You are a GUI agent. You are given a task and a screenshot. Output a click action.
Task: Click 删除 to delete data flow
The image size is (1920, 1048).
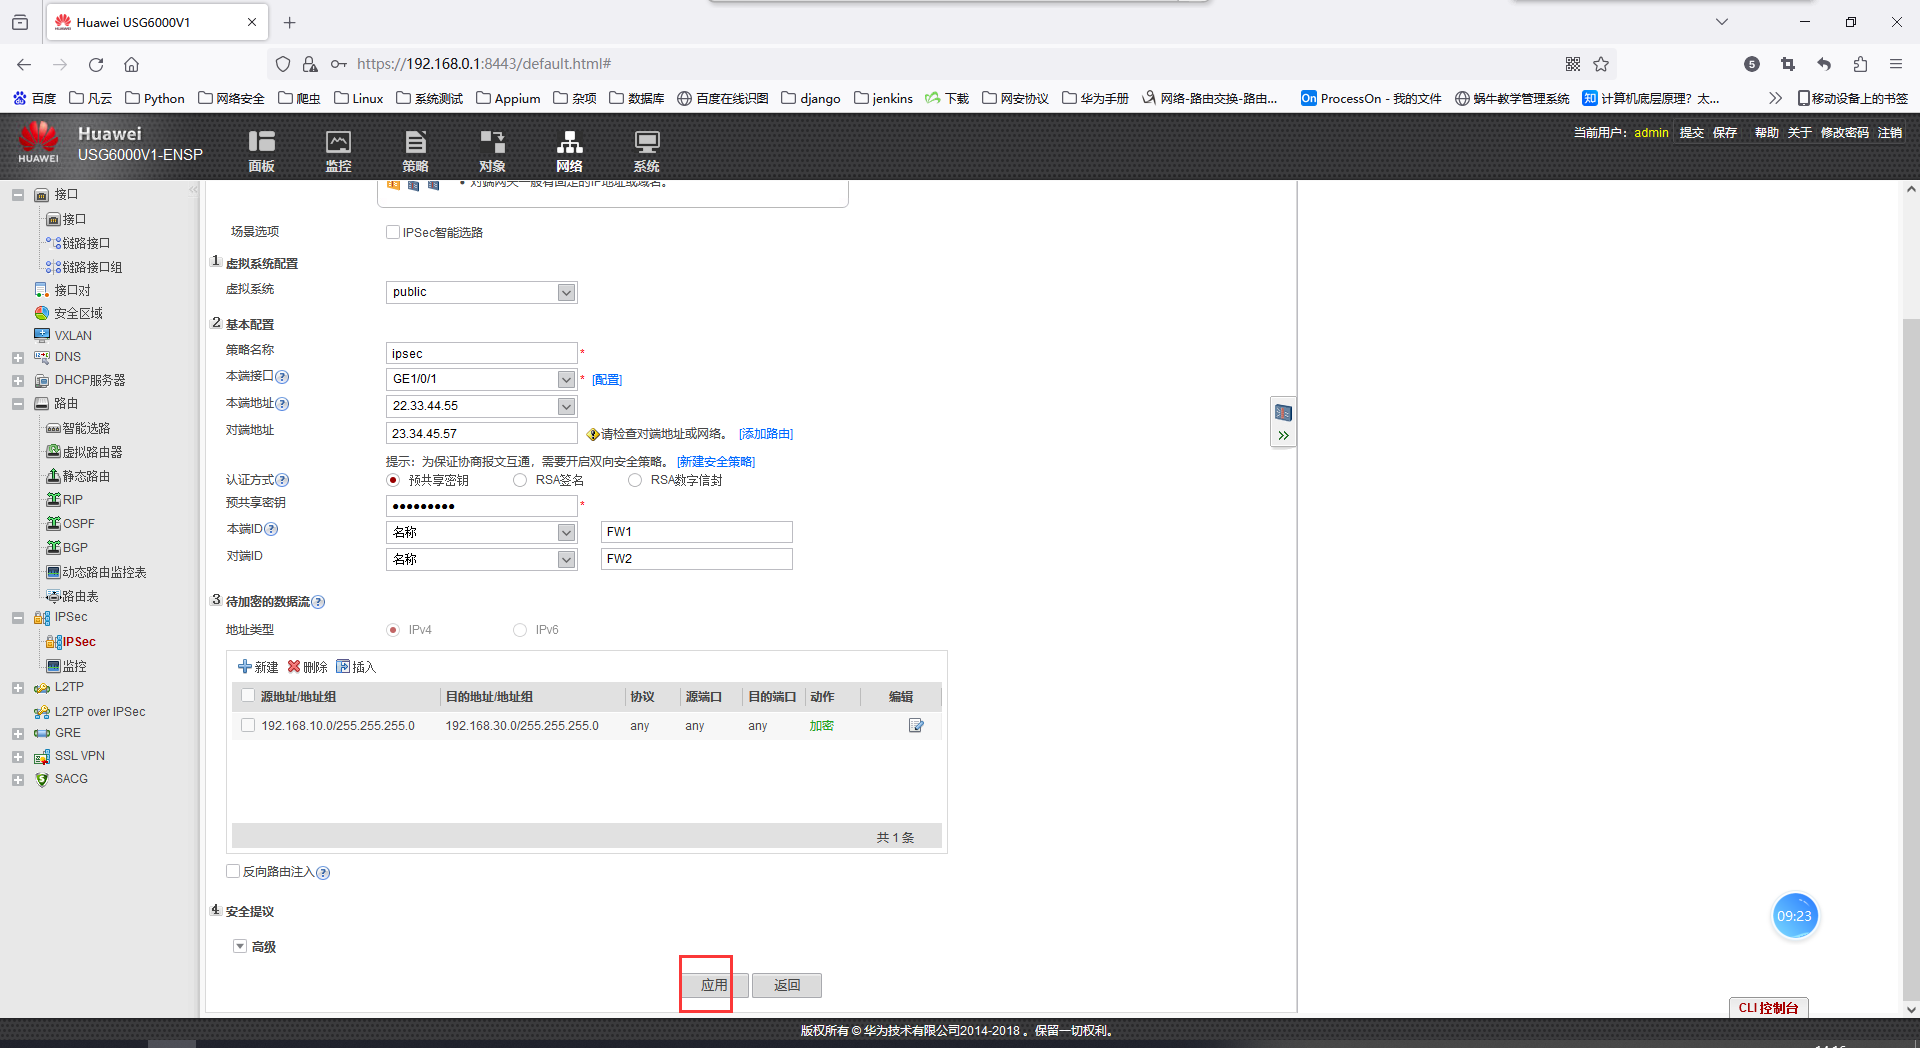(x=308, y=667)
